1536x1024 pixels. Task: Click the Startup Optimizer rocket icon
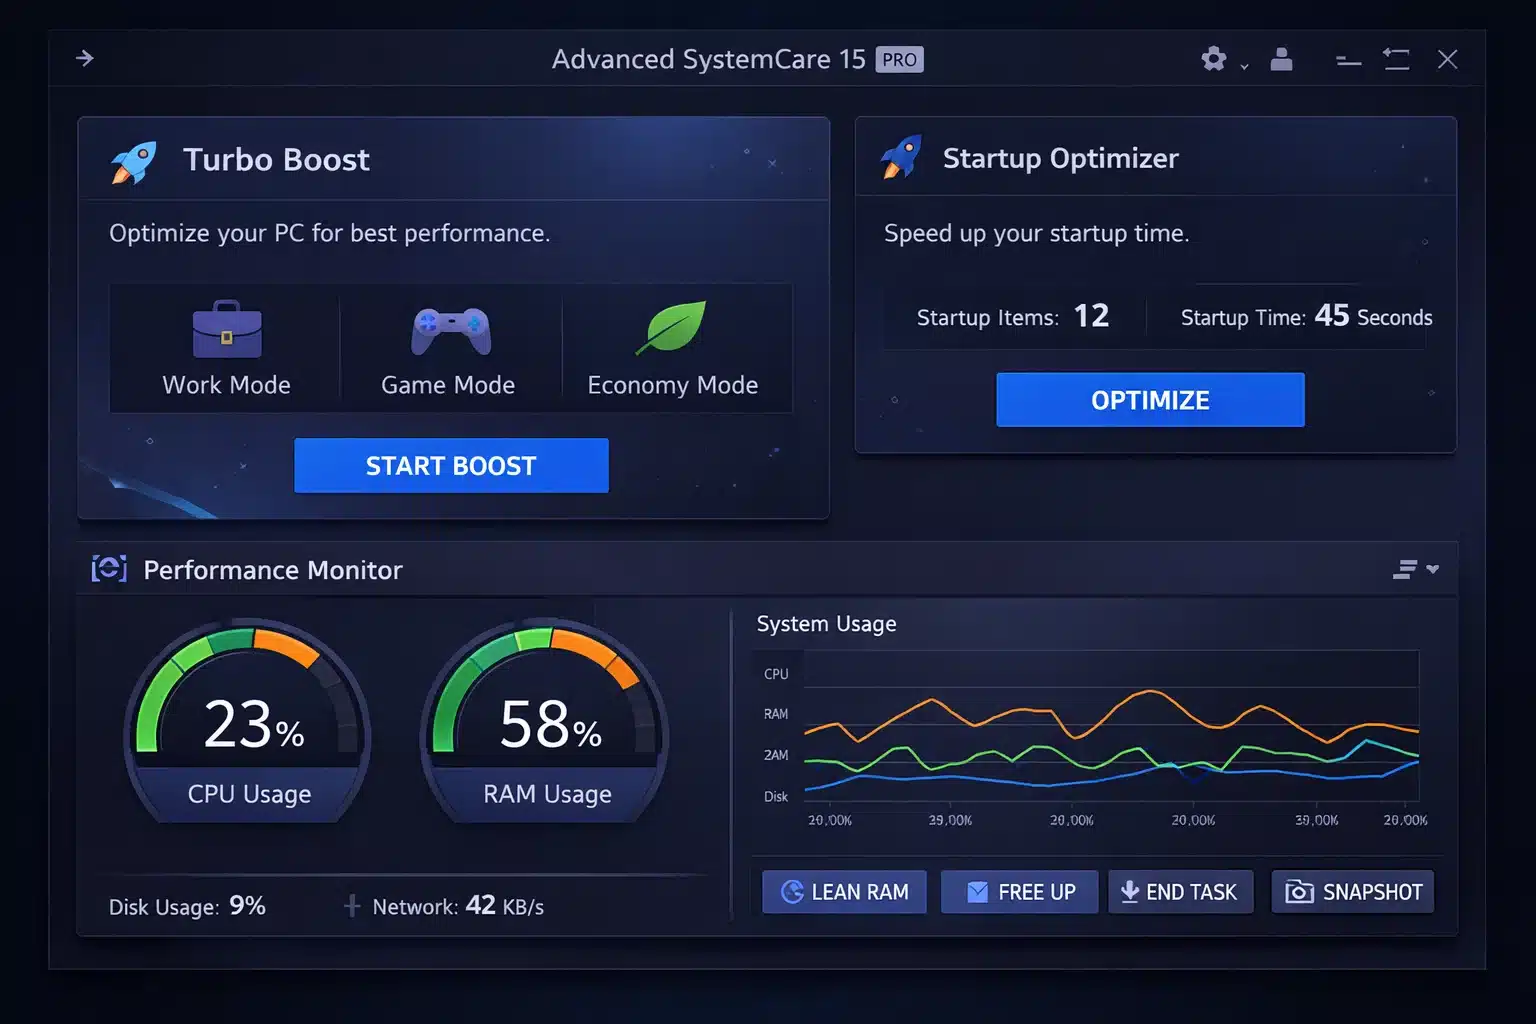point(903,157)
